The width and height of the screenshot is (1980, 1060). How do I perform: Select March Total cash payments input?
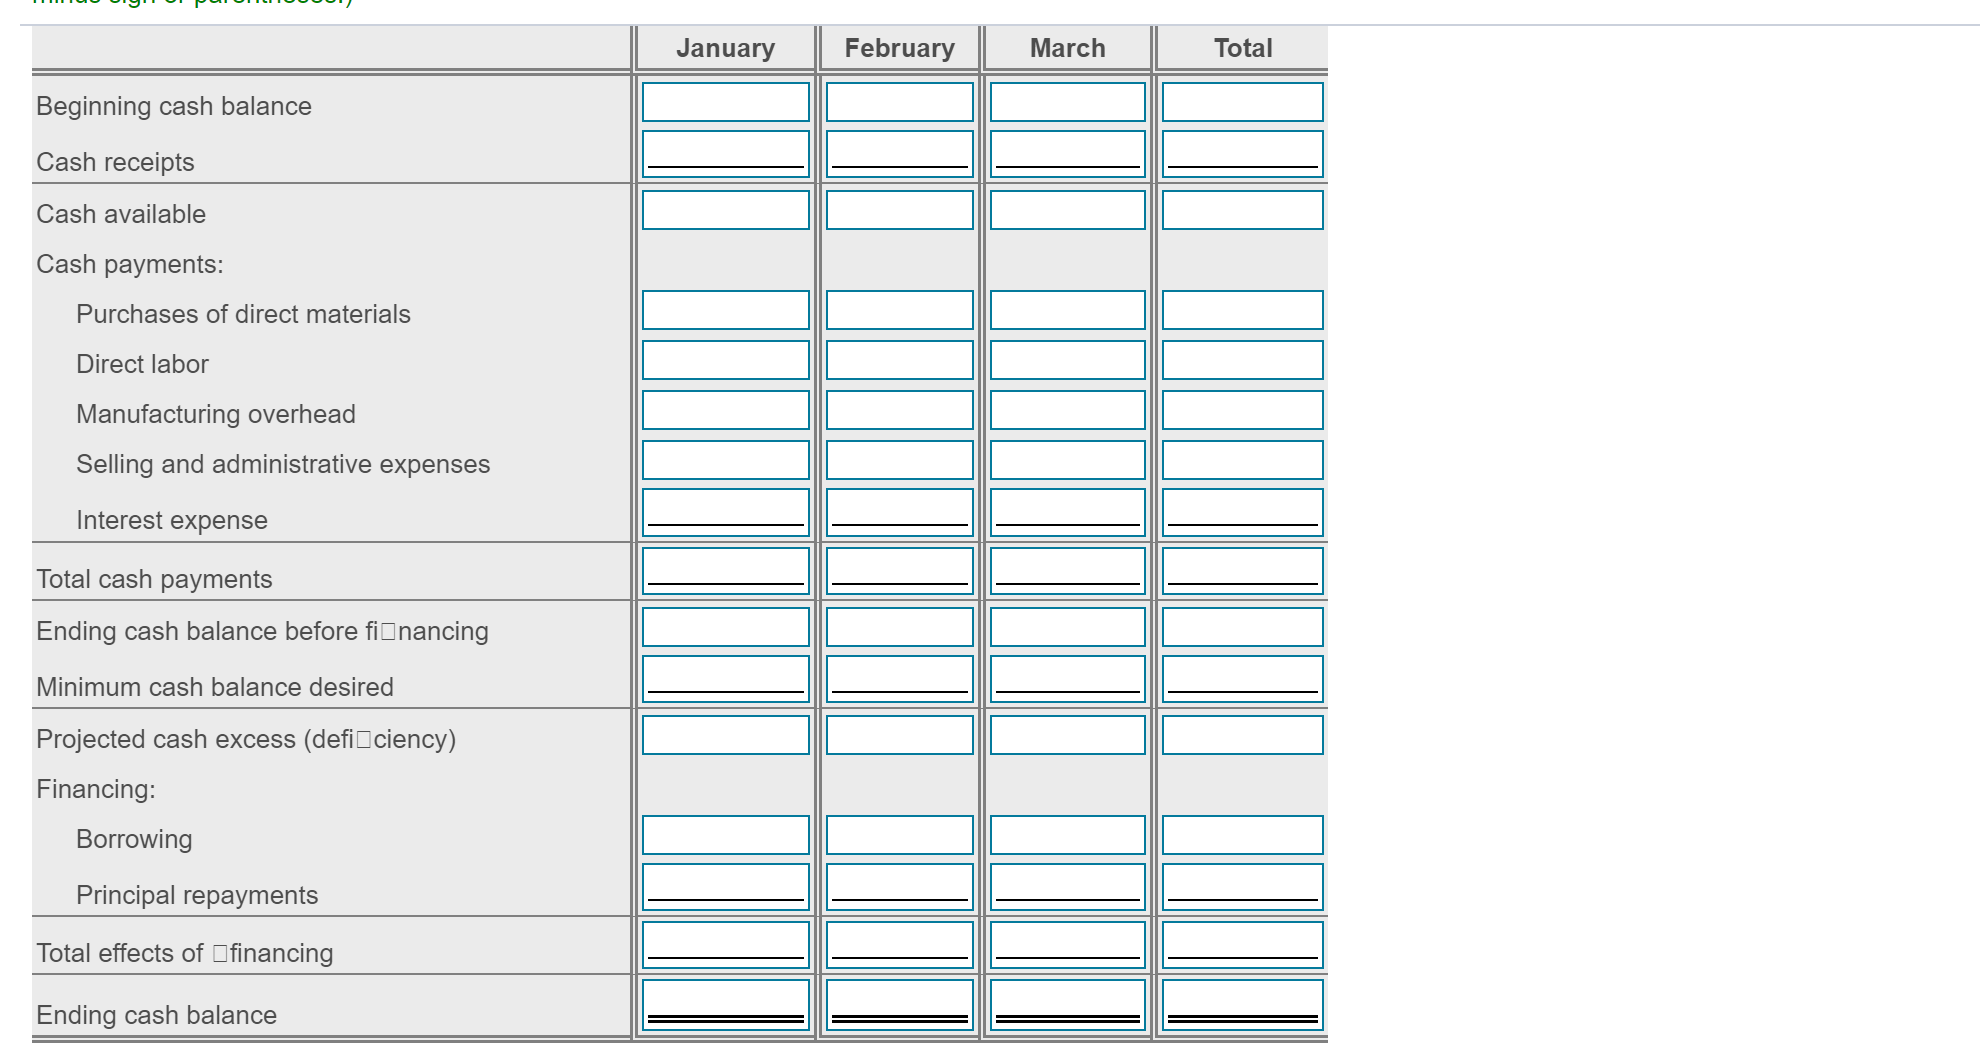click(x=1067, y=571)
